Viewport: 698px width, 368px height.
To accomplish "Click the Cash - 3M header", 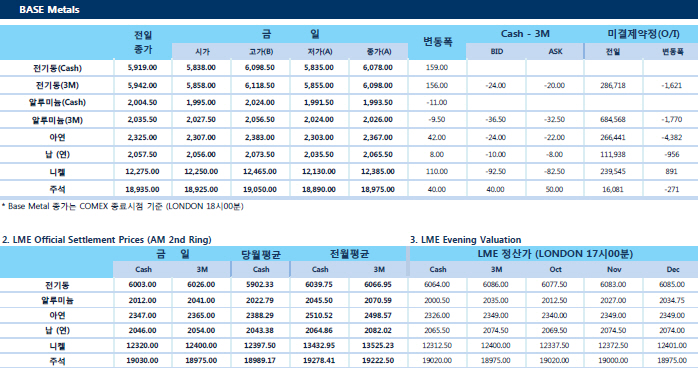I will pos(525,34).
